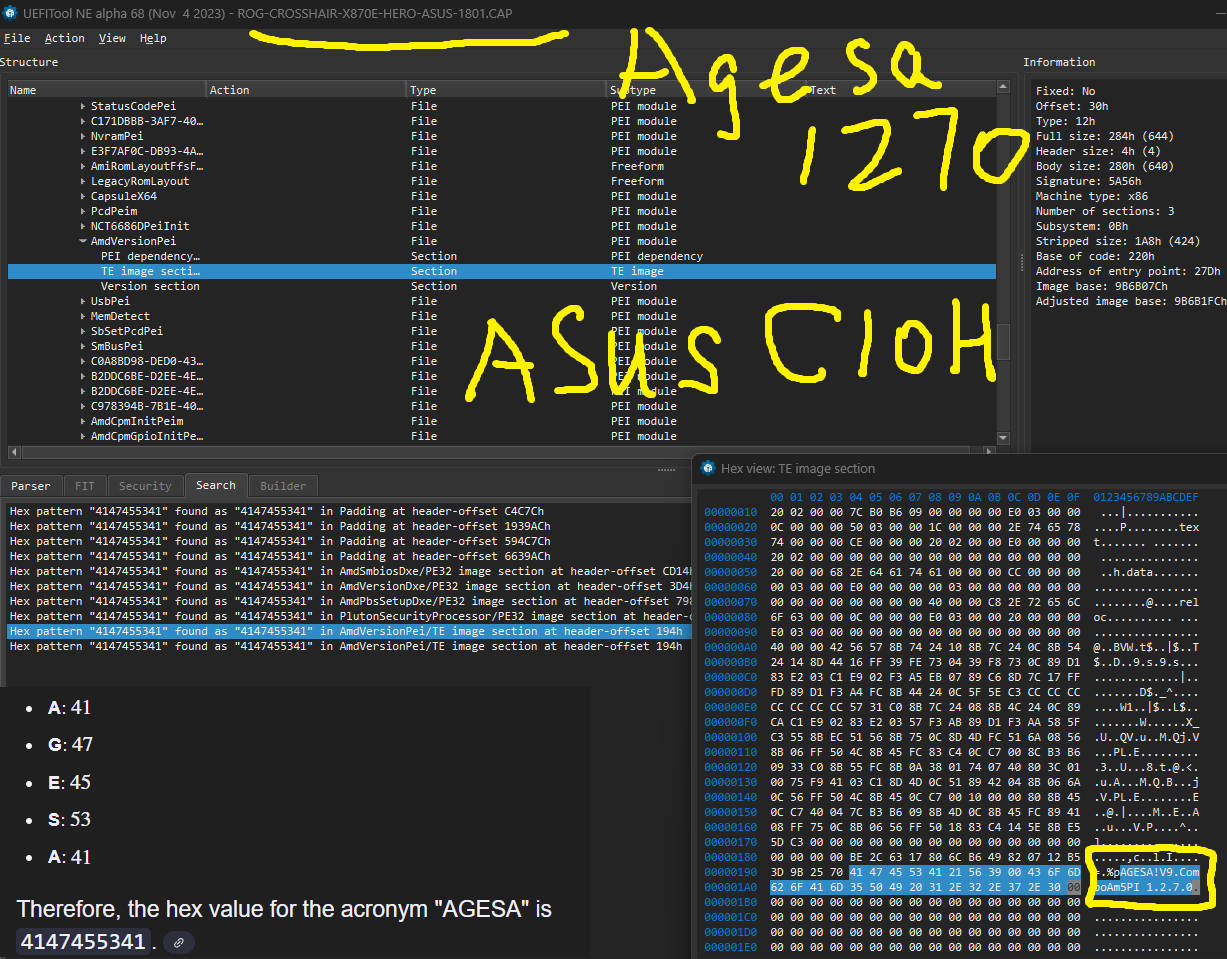This screenshot has height=959, width=1227.
Task: Select the Version section tree item
Action: point(150,286)
